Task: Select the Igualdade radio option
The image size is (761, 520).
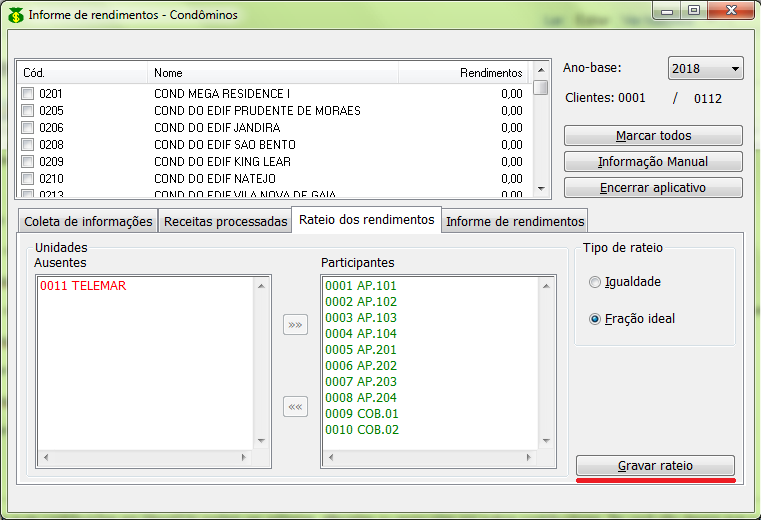Action: click(596, 282)
